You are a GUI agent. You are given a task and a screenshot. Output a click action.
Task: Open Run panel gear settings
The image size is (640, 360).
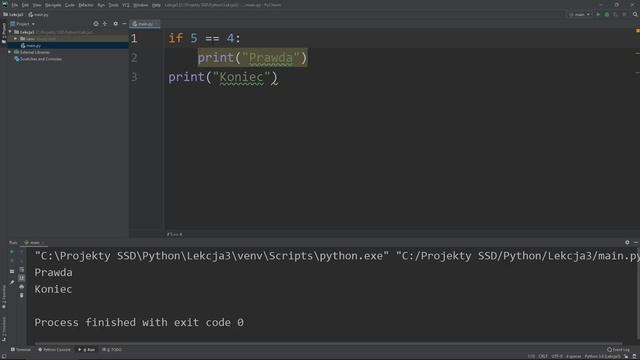[x=627, y=242]
